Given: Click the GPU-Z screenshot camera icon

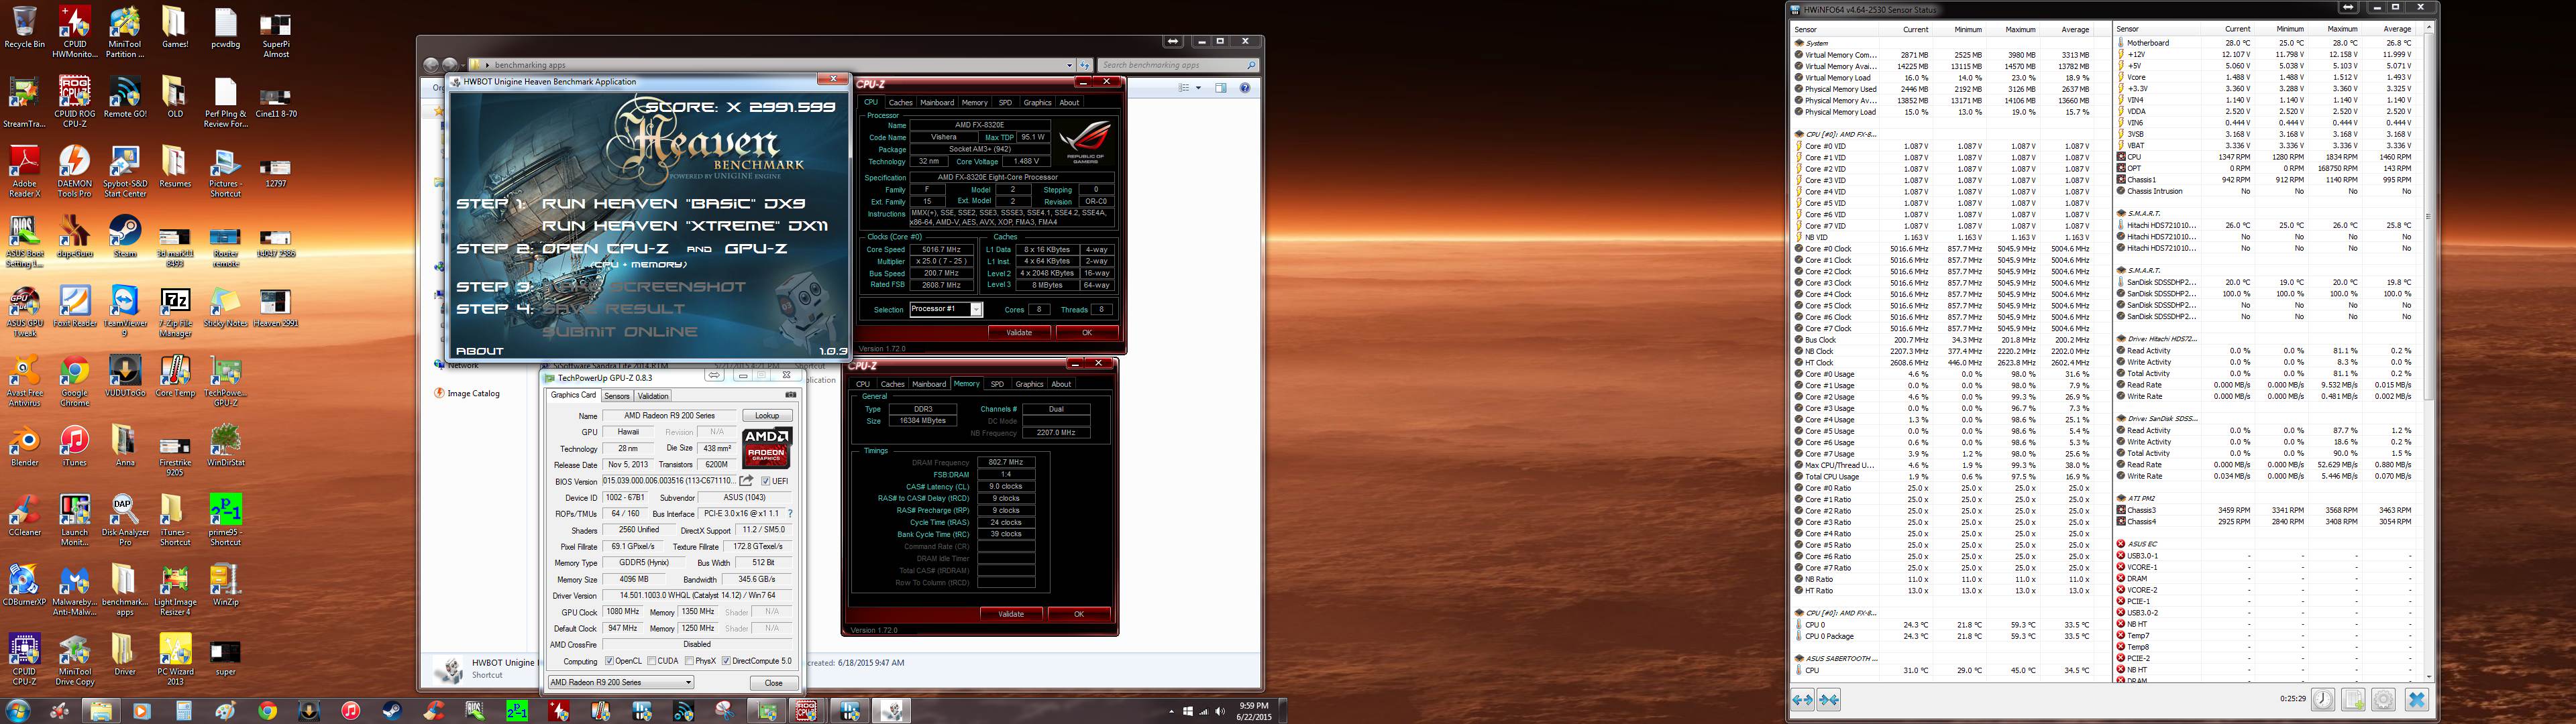Looking at the screenshot, I should point(791,395).
